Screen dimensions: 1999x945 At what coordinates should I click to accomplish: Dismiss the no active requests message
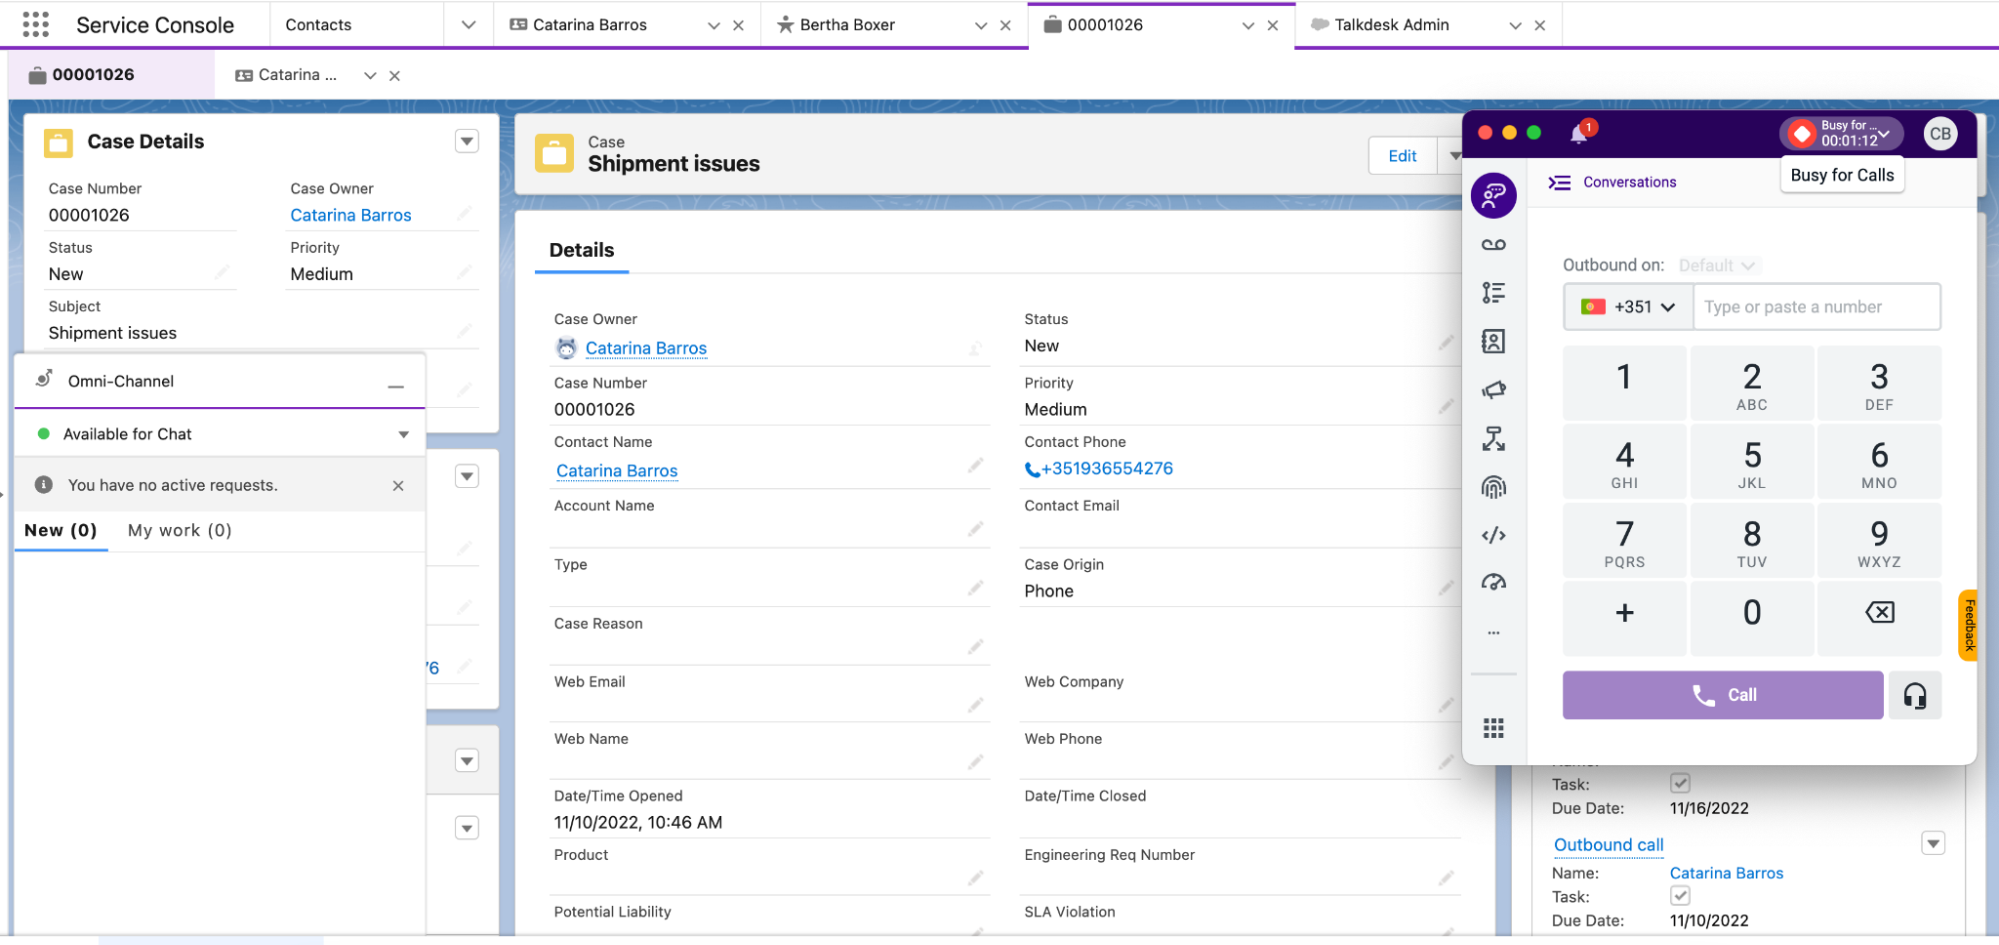[398, 485]
